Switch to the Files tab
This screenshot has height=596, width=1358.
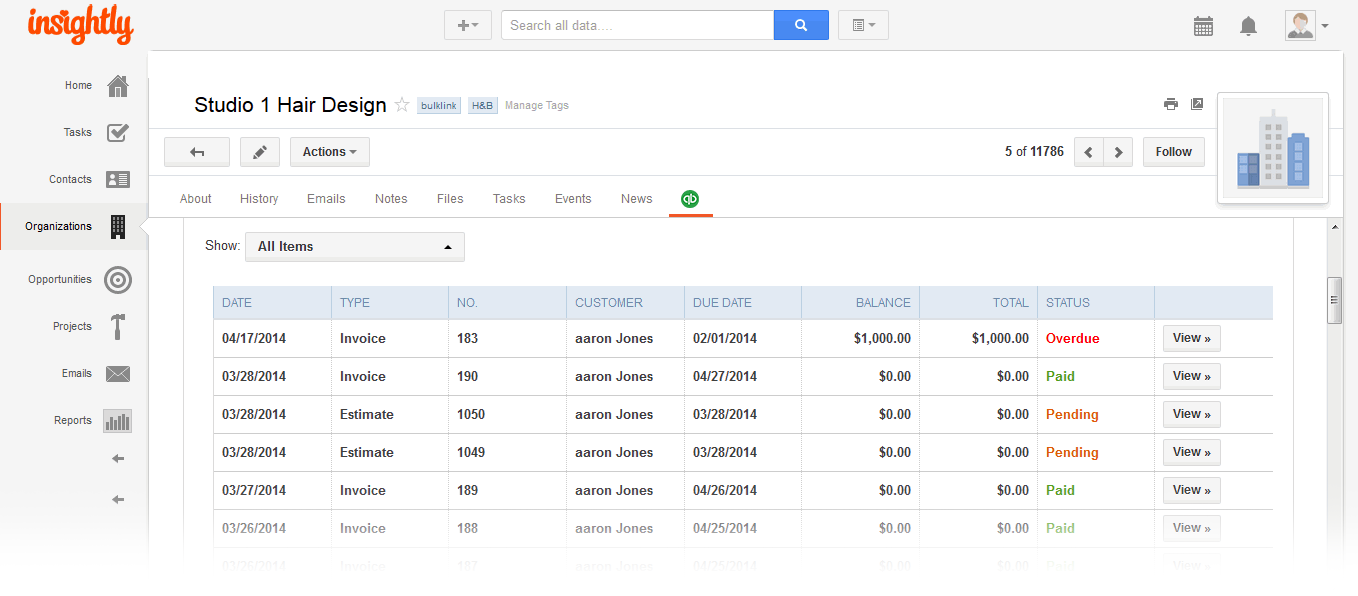[450, 199]
